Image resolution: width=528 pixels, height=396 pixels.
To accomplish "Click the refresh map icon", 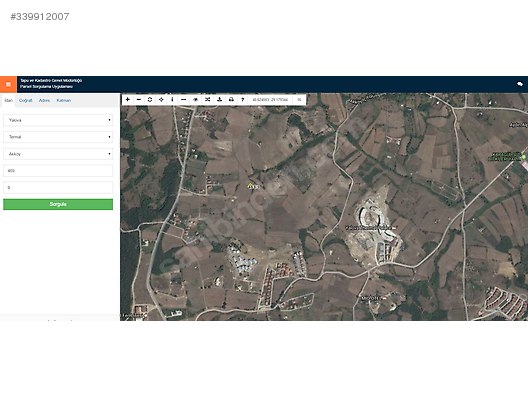I will [x=150, y=99].
